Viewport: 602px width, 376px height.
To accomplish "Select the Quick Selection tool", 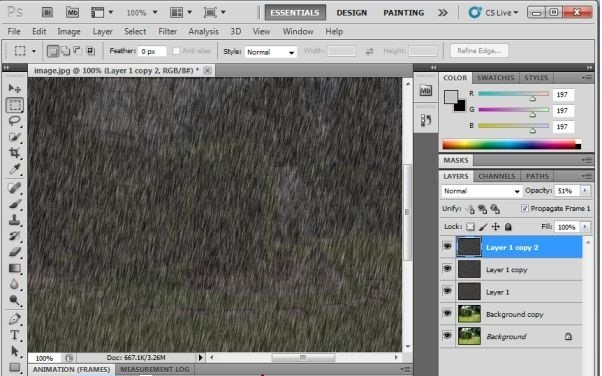I will (15, 137).
